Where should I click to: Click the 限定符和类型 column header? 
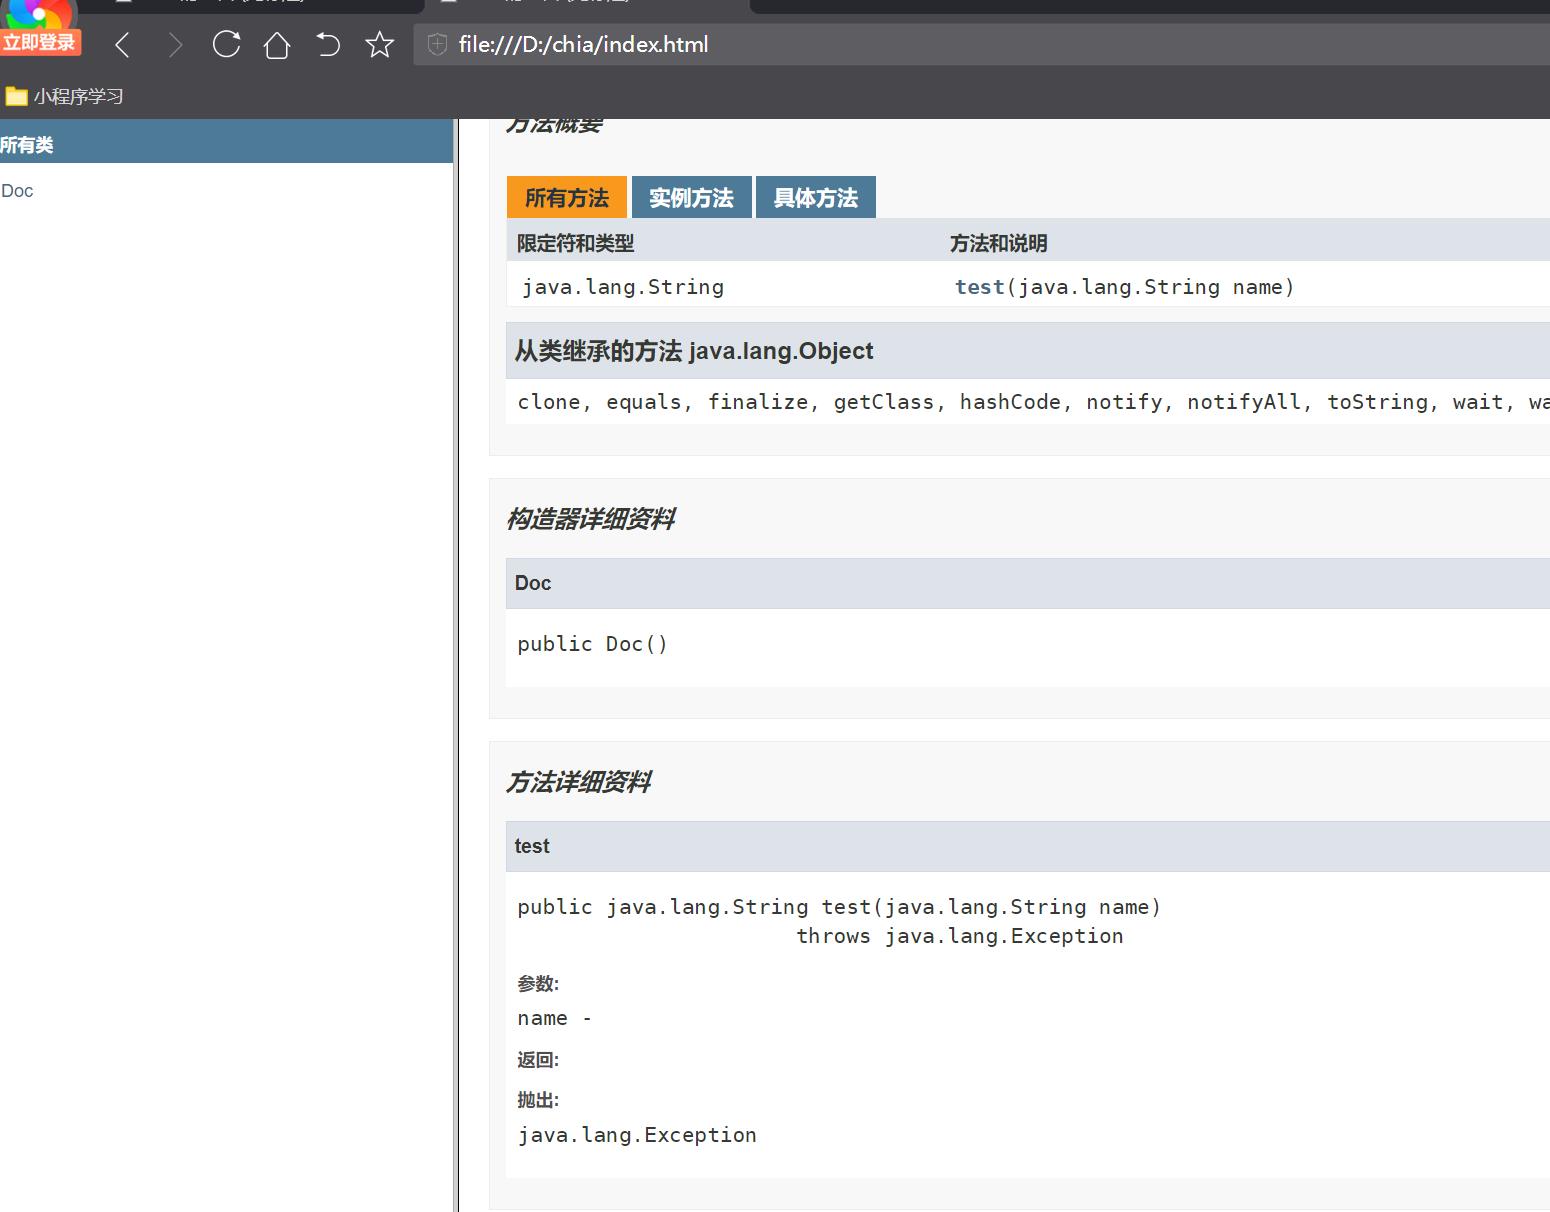[575, 243]
